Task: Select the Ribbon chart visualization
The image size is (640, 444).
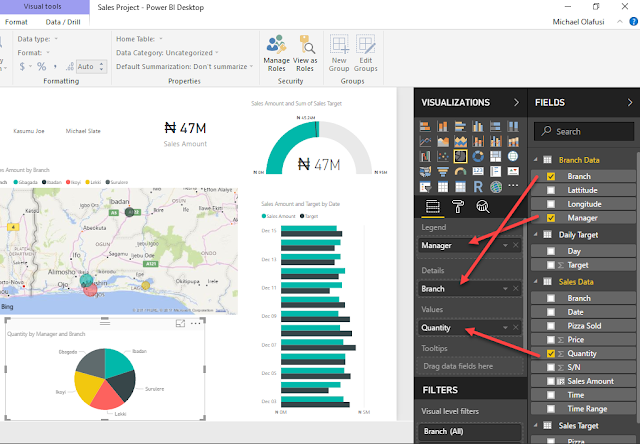Action: click(513, 142)
